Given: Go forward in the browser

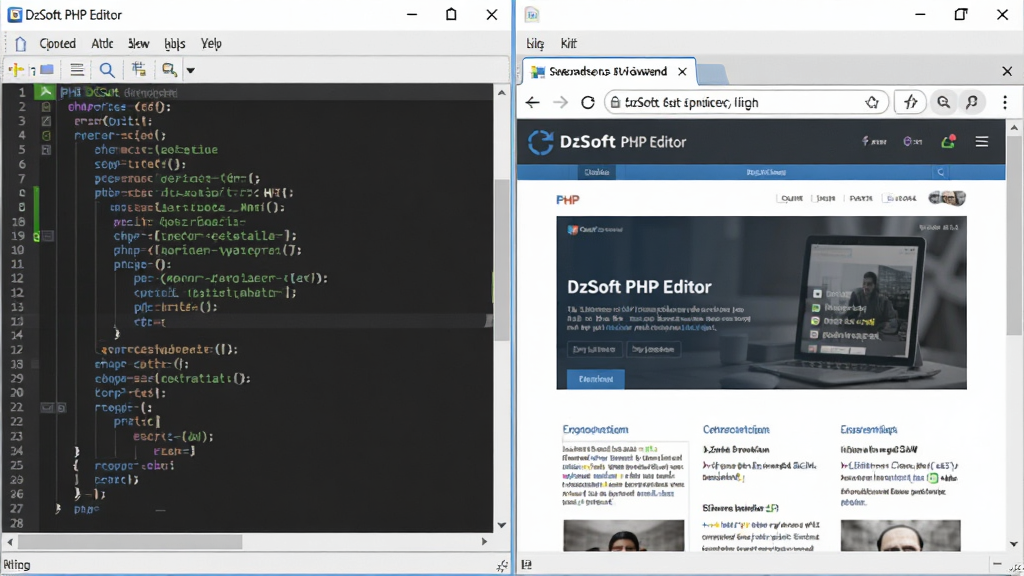Looking at the screenshot, I should tap(560, 103).
